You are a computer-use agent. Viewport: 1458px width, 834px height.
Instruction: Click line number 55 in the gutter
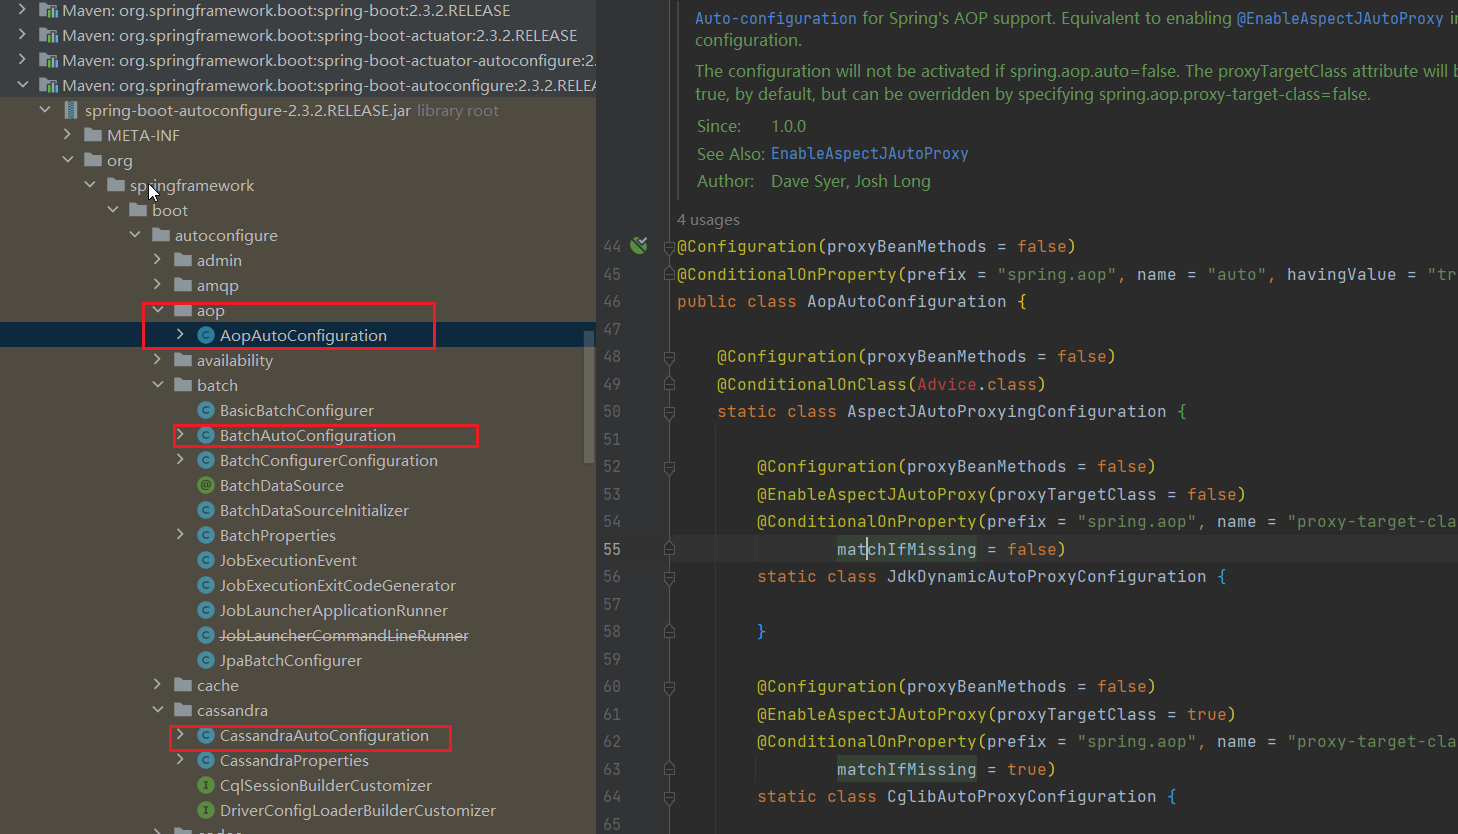click(x=611, y=549)
